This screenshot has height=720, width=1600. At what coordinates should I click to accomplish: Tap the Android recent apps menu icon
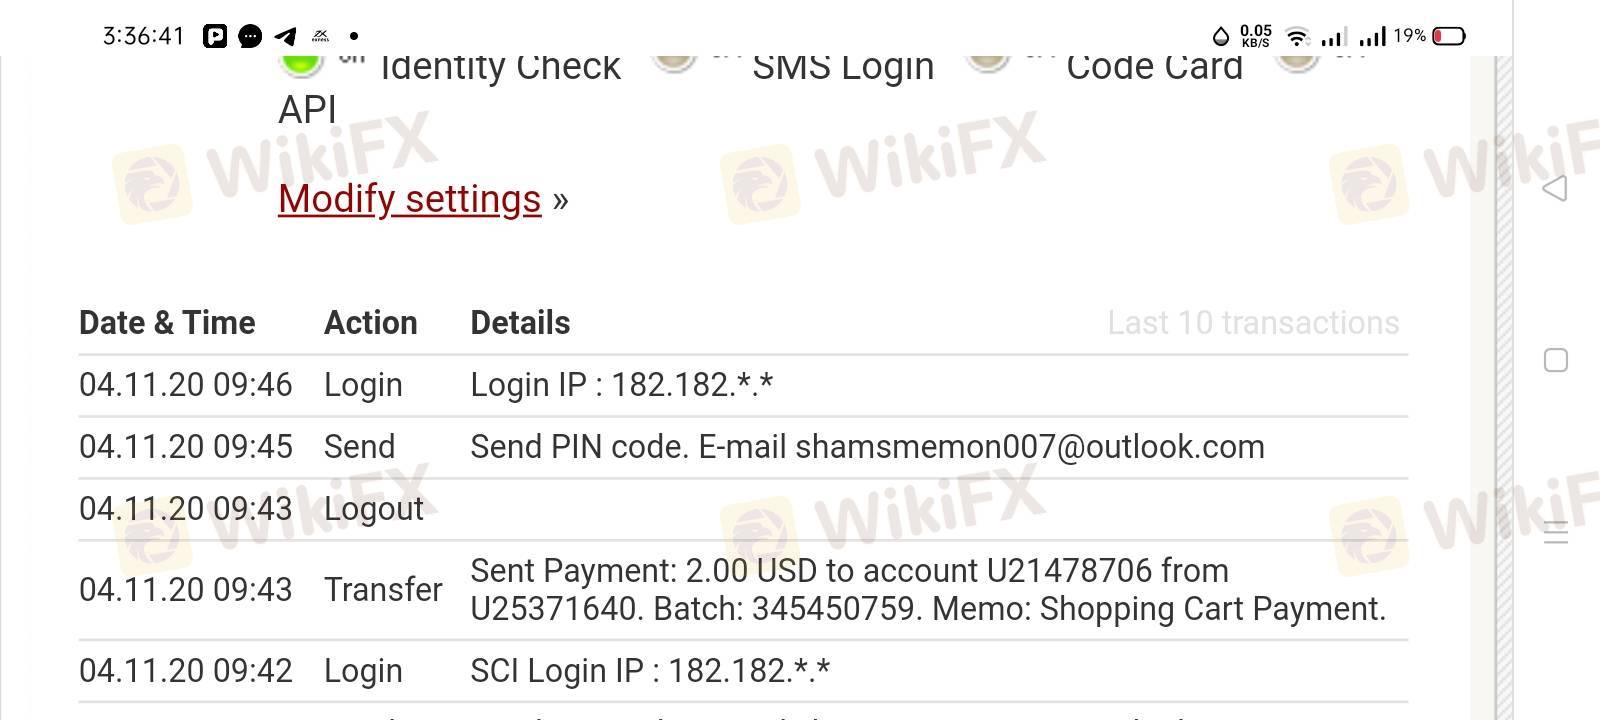[x=1556, y=532]
